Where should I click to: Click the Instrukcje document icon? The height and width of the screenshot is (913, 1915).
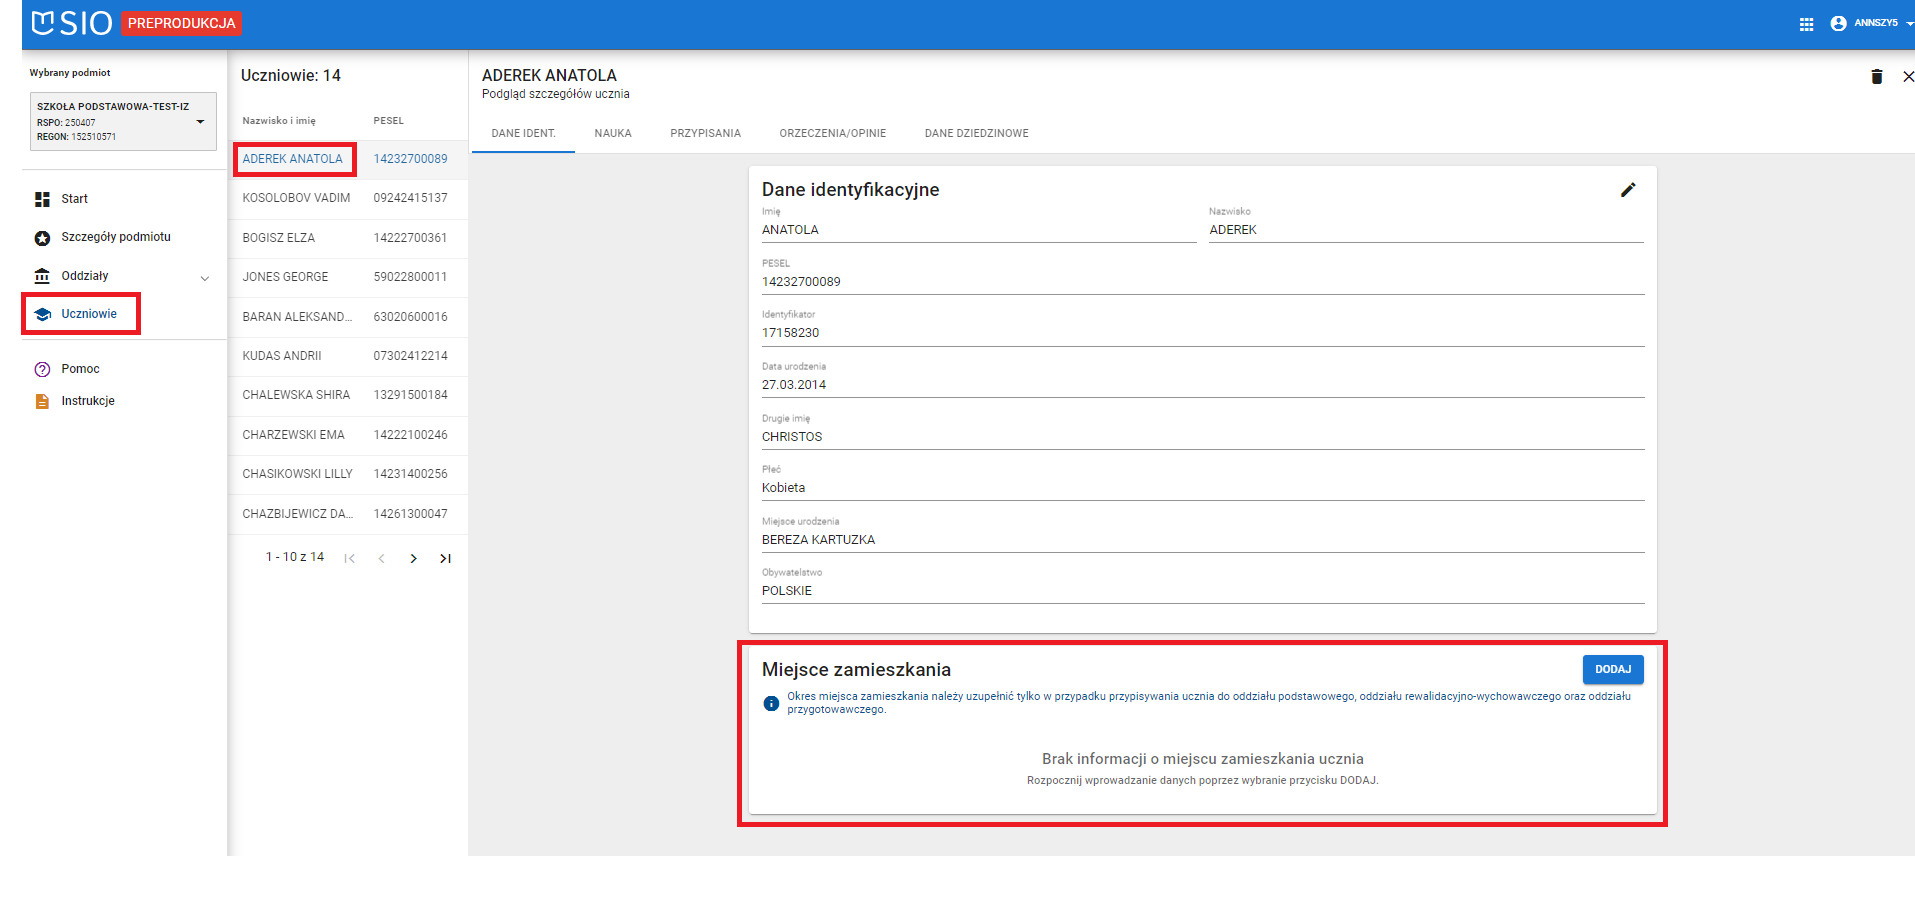tap(42, 401)
